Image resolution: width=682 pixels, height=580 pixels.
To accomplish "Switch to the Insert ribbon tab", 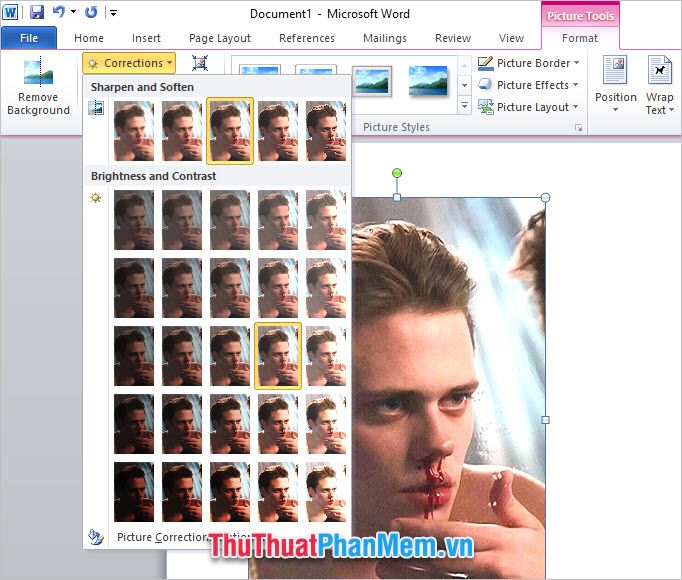I will tap(146, 38).
